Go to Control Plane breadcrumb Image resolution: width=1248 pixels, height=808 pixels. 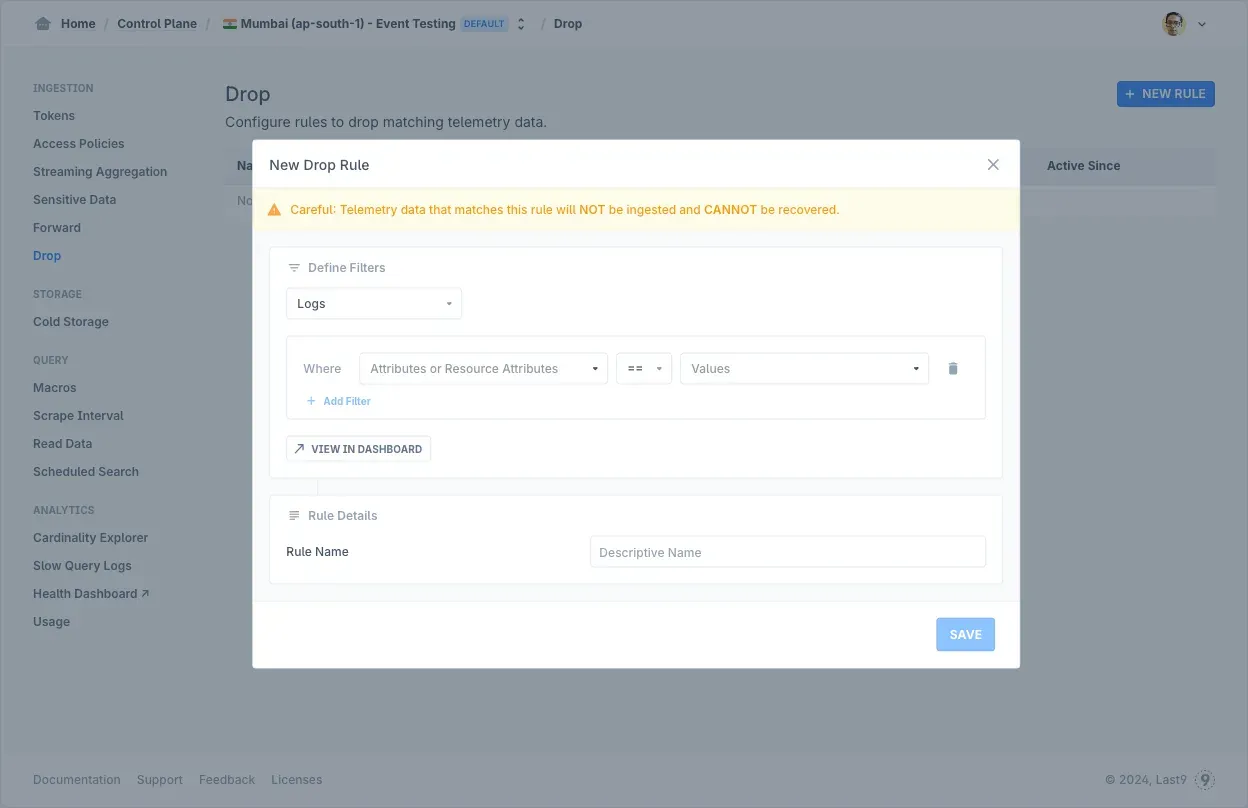coord(157,24)
